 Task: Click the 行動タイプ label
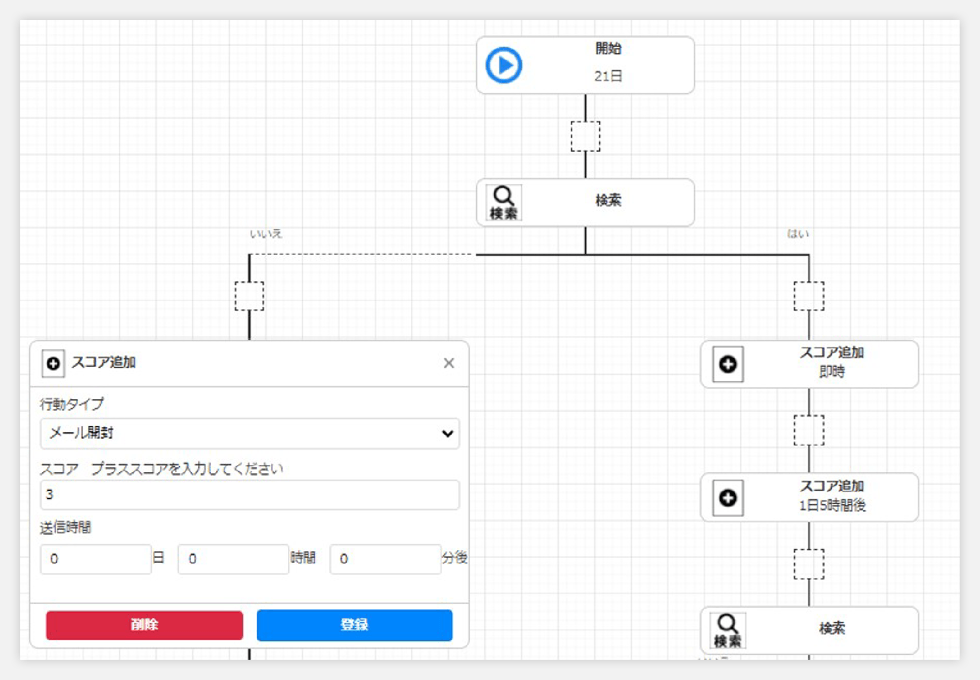point(72,404)
